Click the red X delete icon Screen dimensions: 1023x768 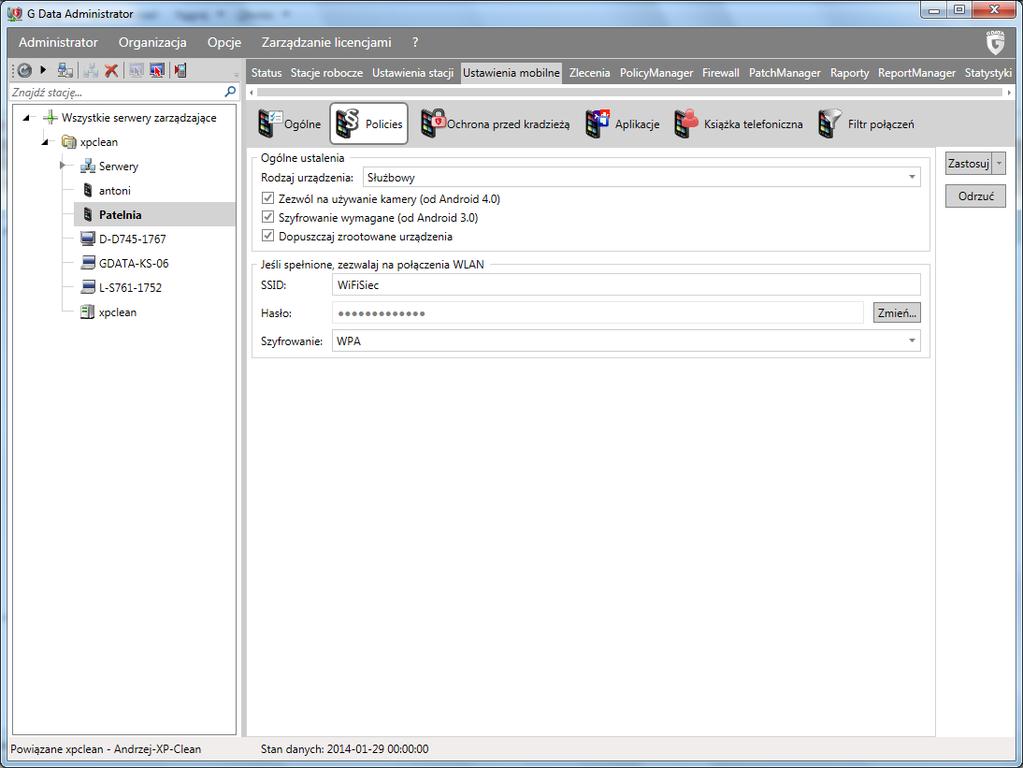(x=112, y=70)
